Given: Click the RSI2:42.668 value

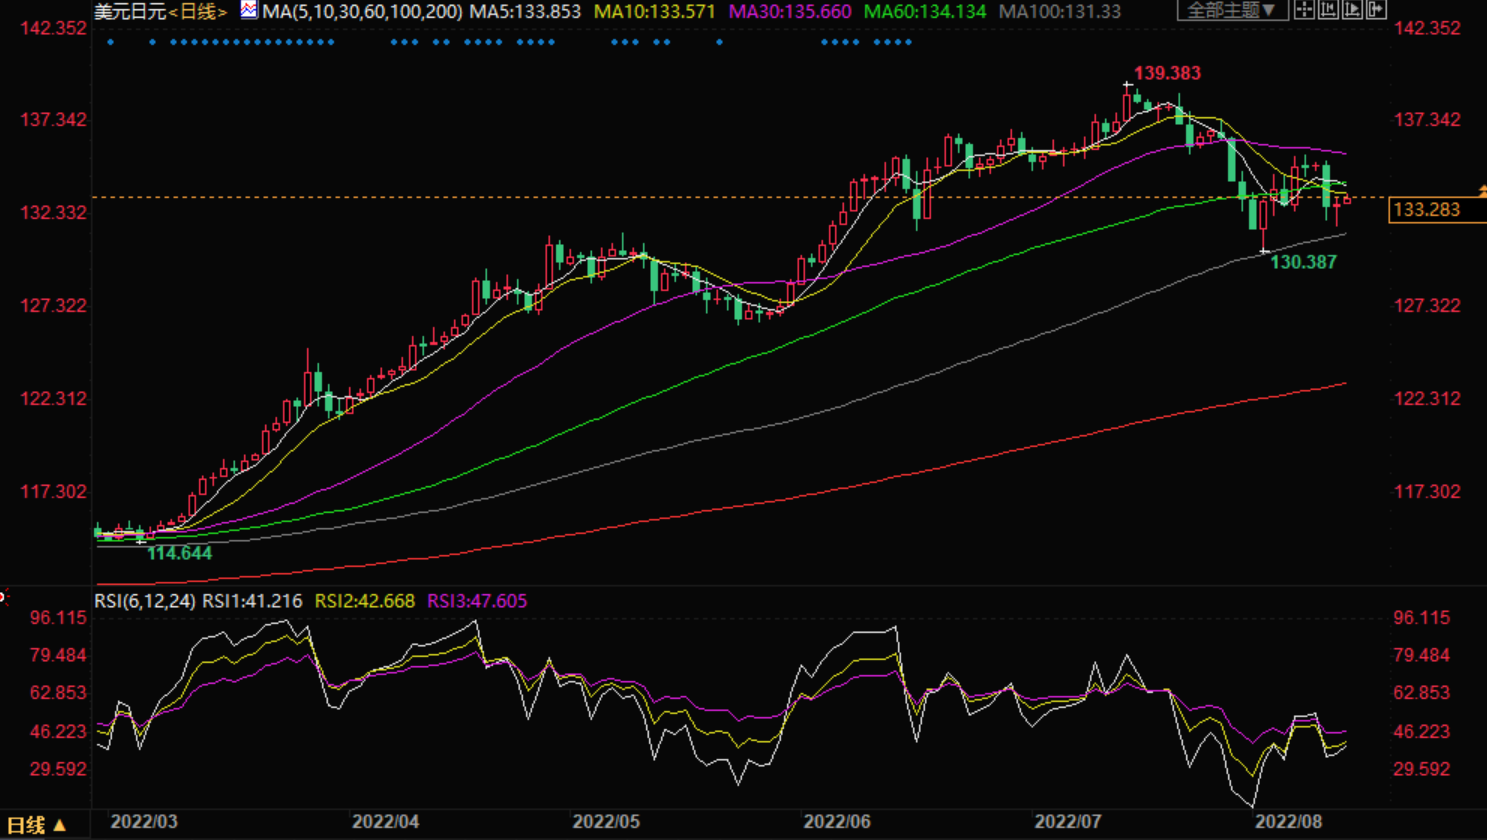Looking at the screenshot, I should (x=364, y=601).
